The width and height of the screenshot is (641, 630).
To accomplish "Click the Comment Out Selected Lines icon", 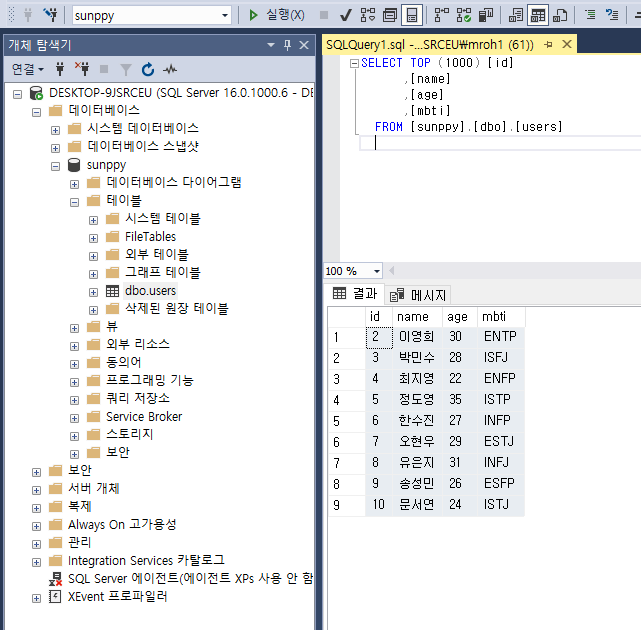I will point(590,16).
